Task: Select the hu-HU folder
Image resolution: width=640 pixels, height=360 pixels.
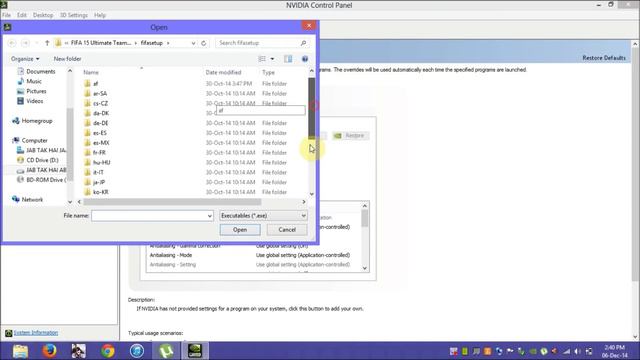Action: [102, 162]
